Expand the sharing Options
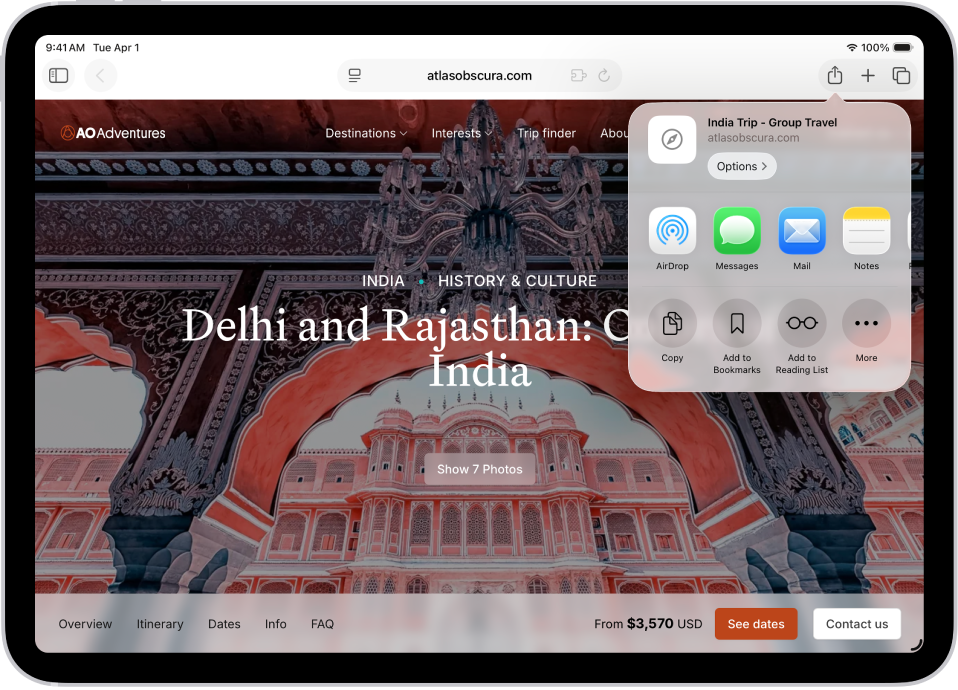958x690 pixels. 741,166
